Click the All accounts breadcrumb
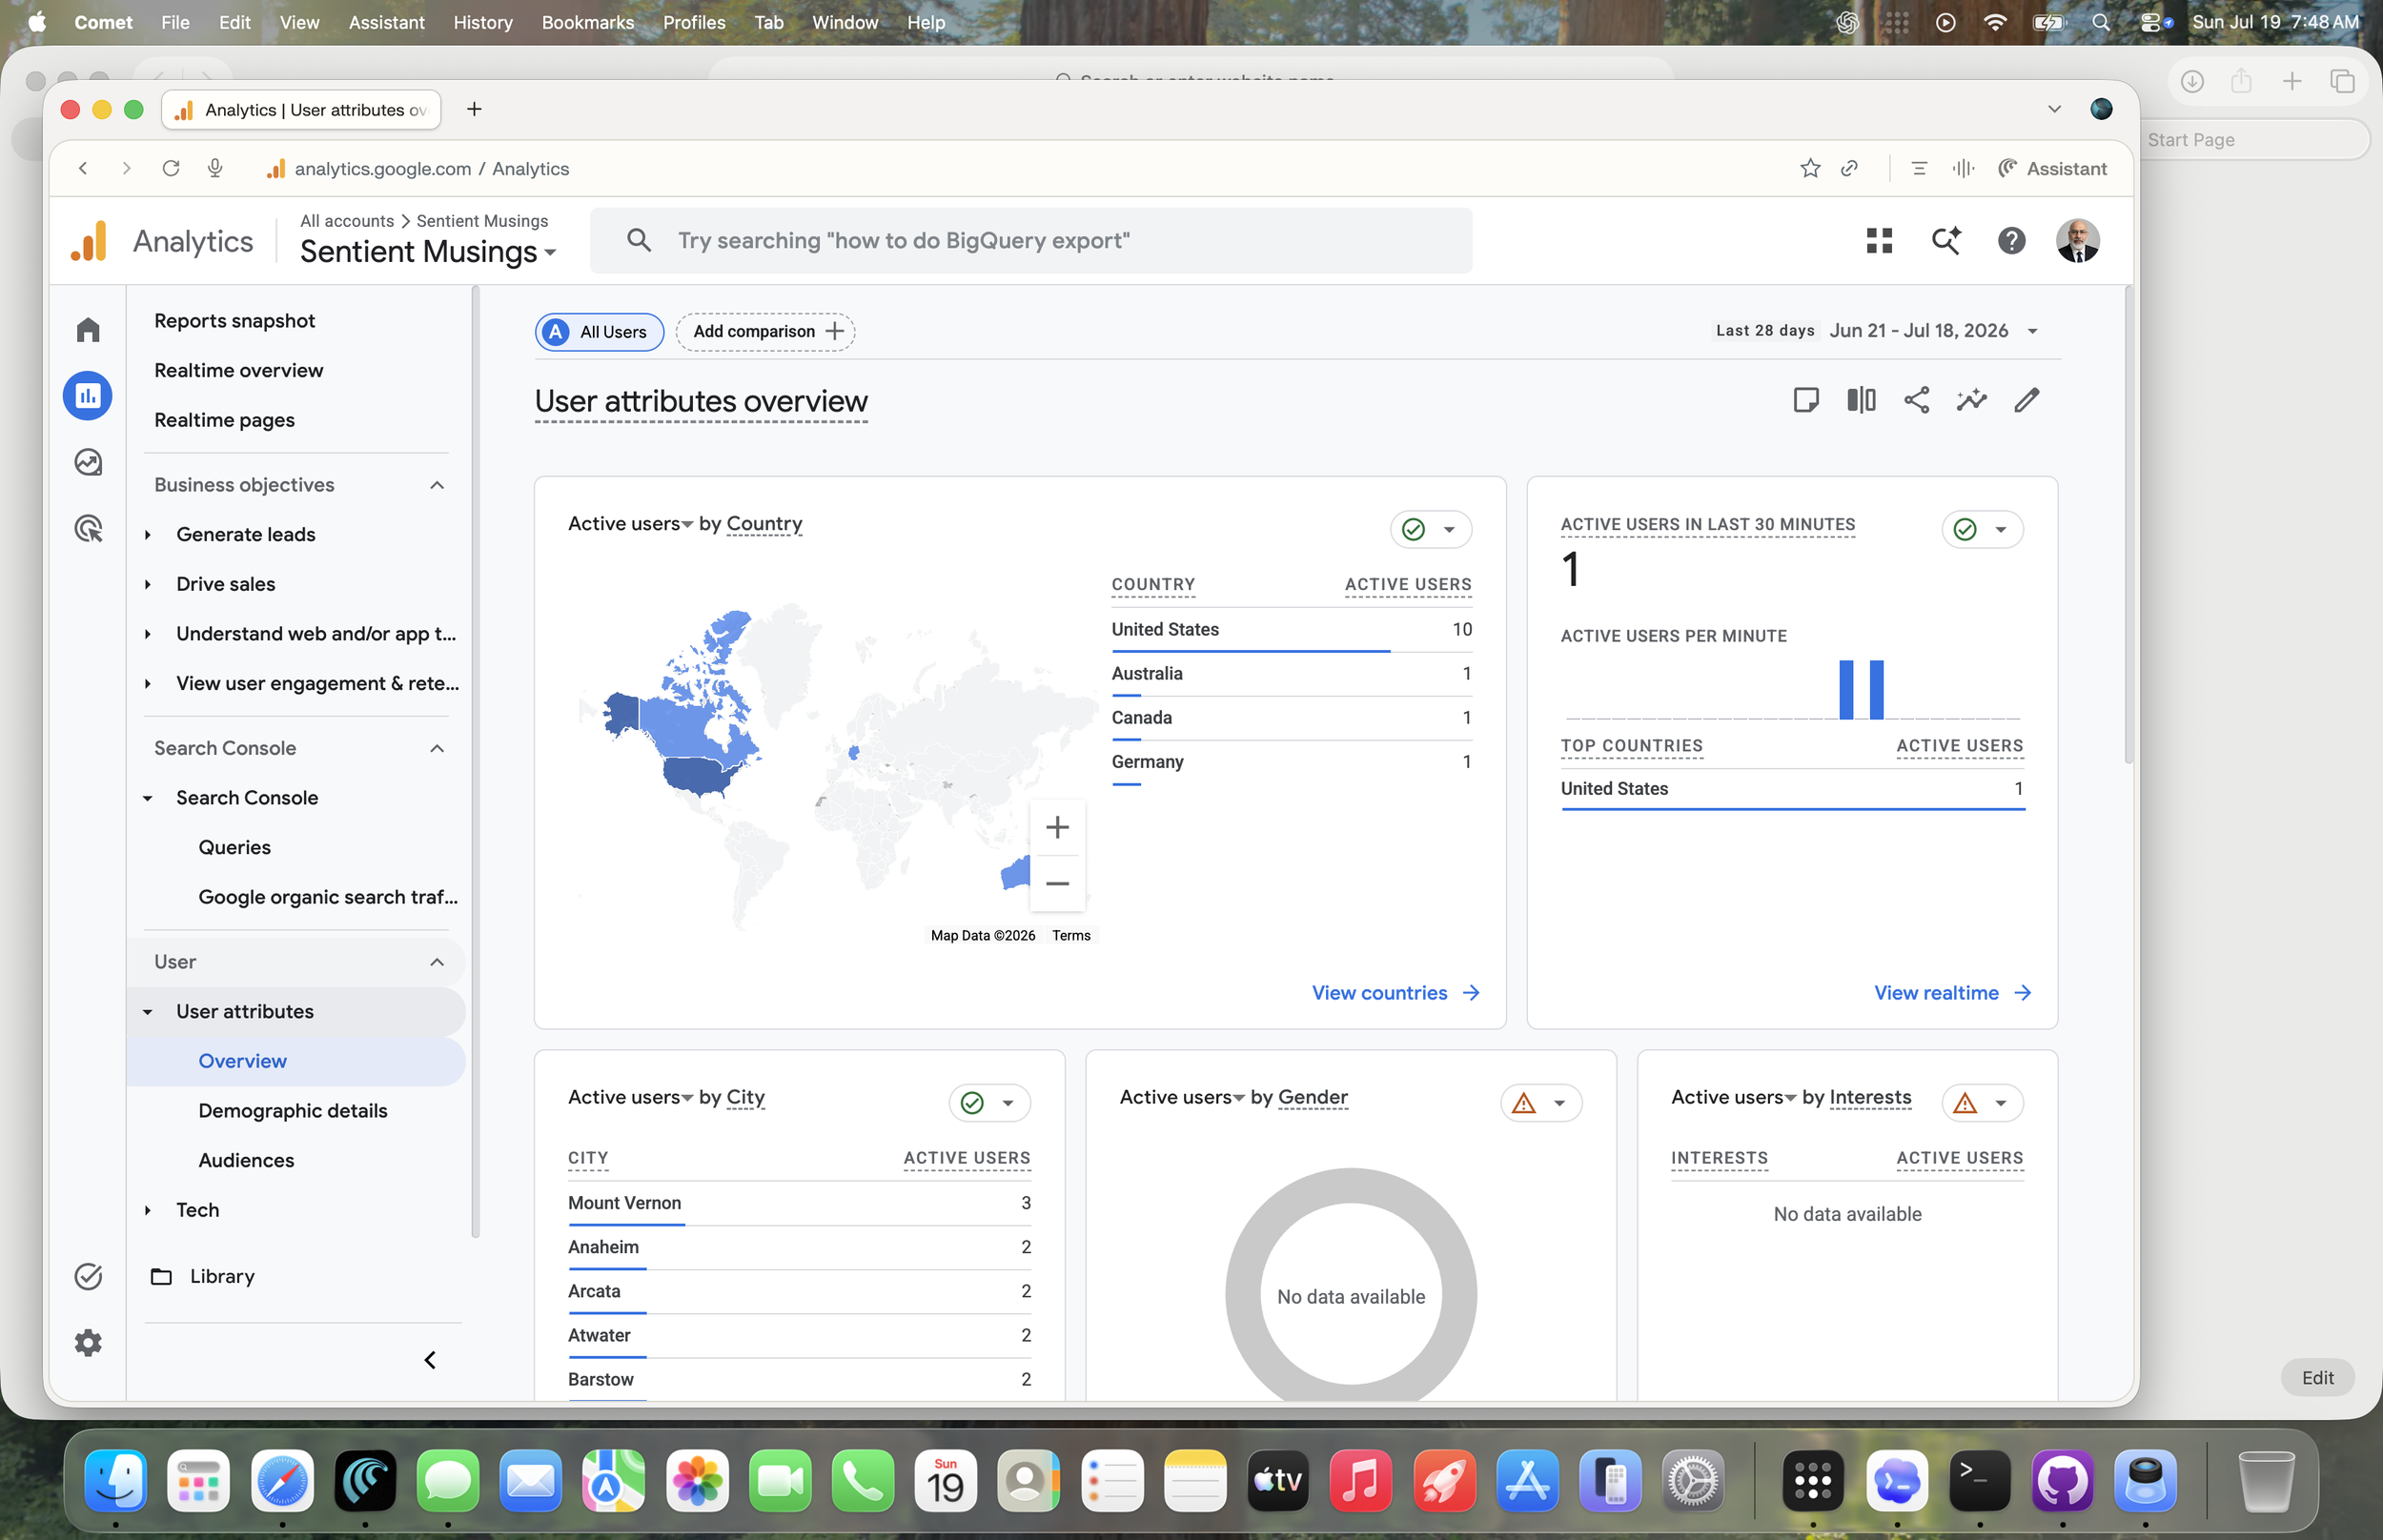The width and height of the screenshot is (2383, 1540). tap(347, 221)
